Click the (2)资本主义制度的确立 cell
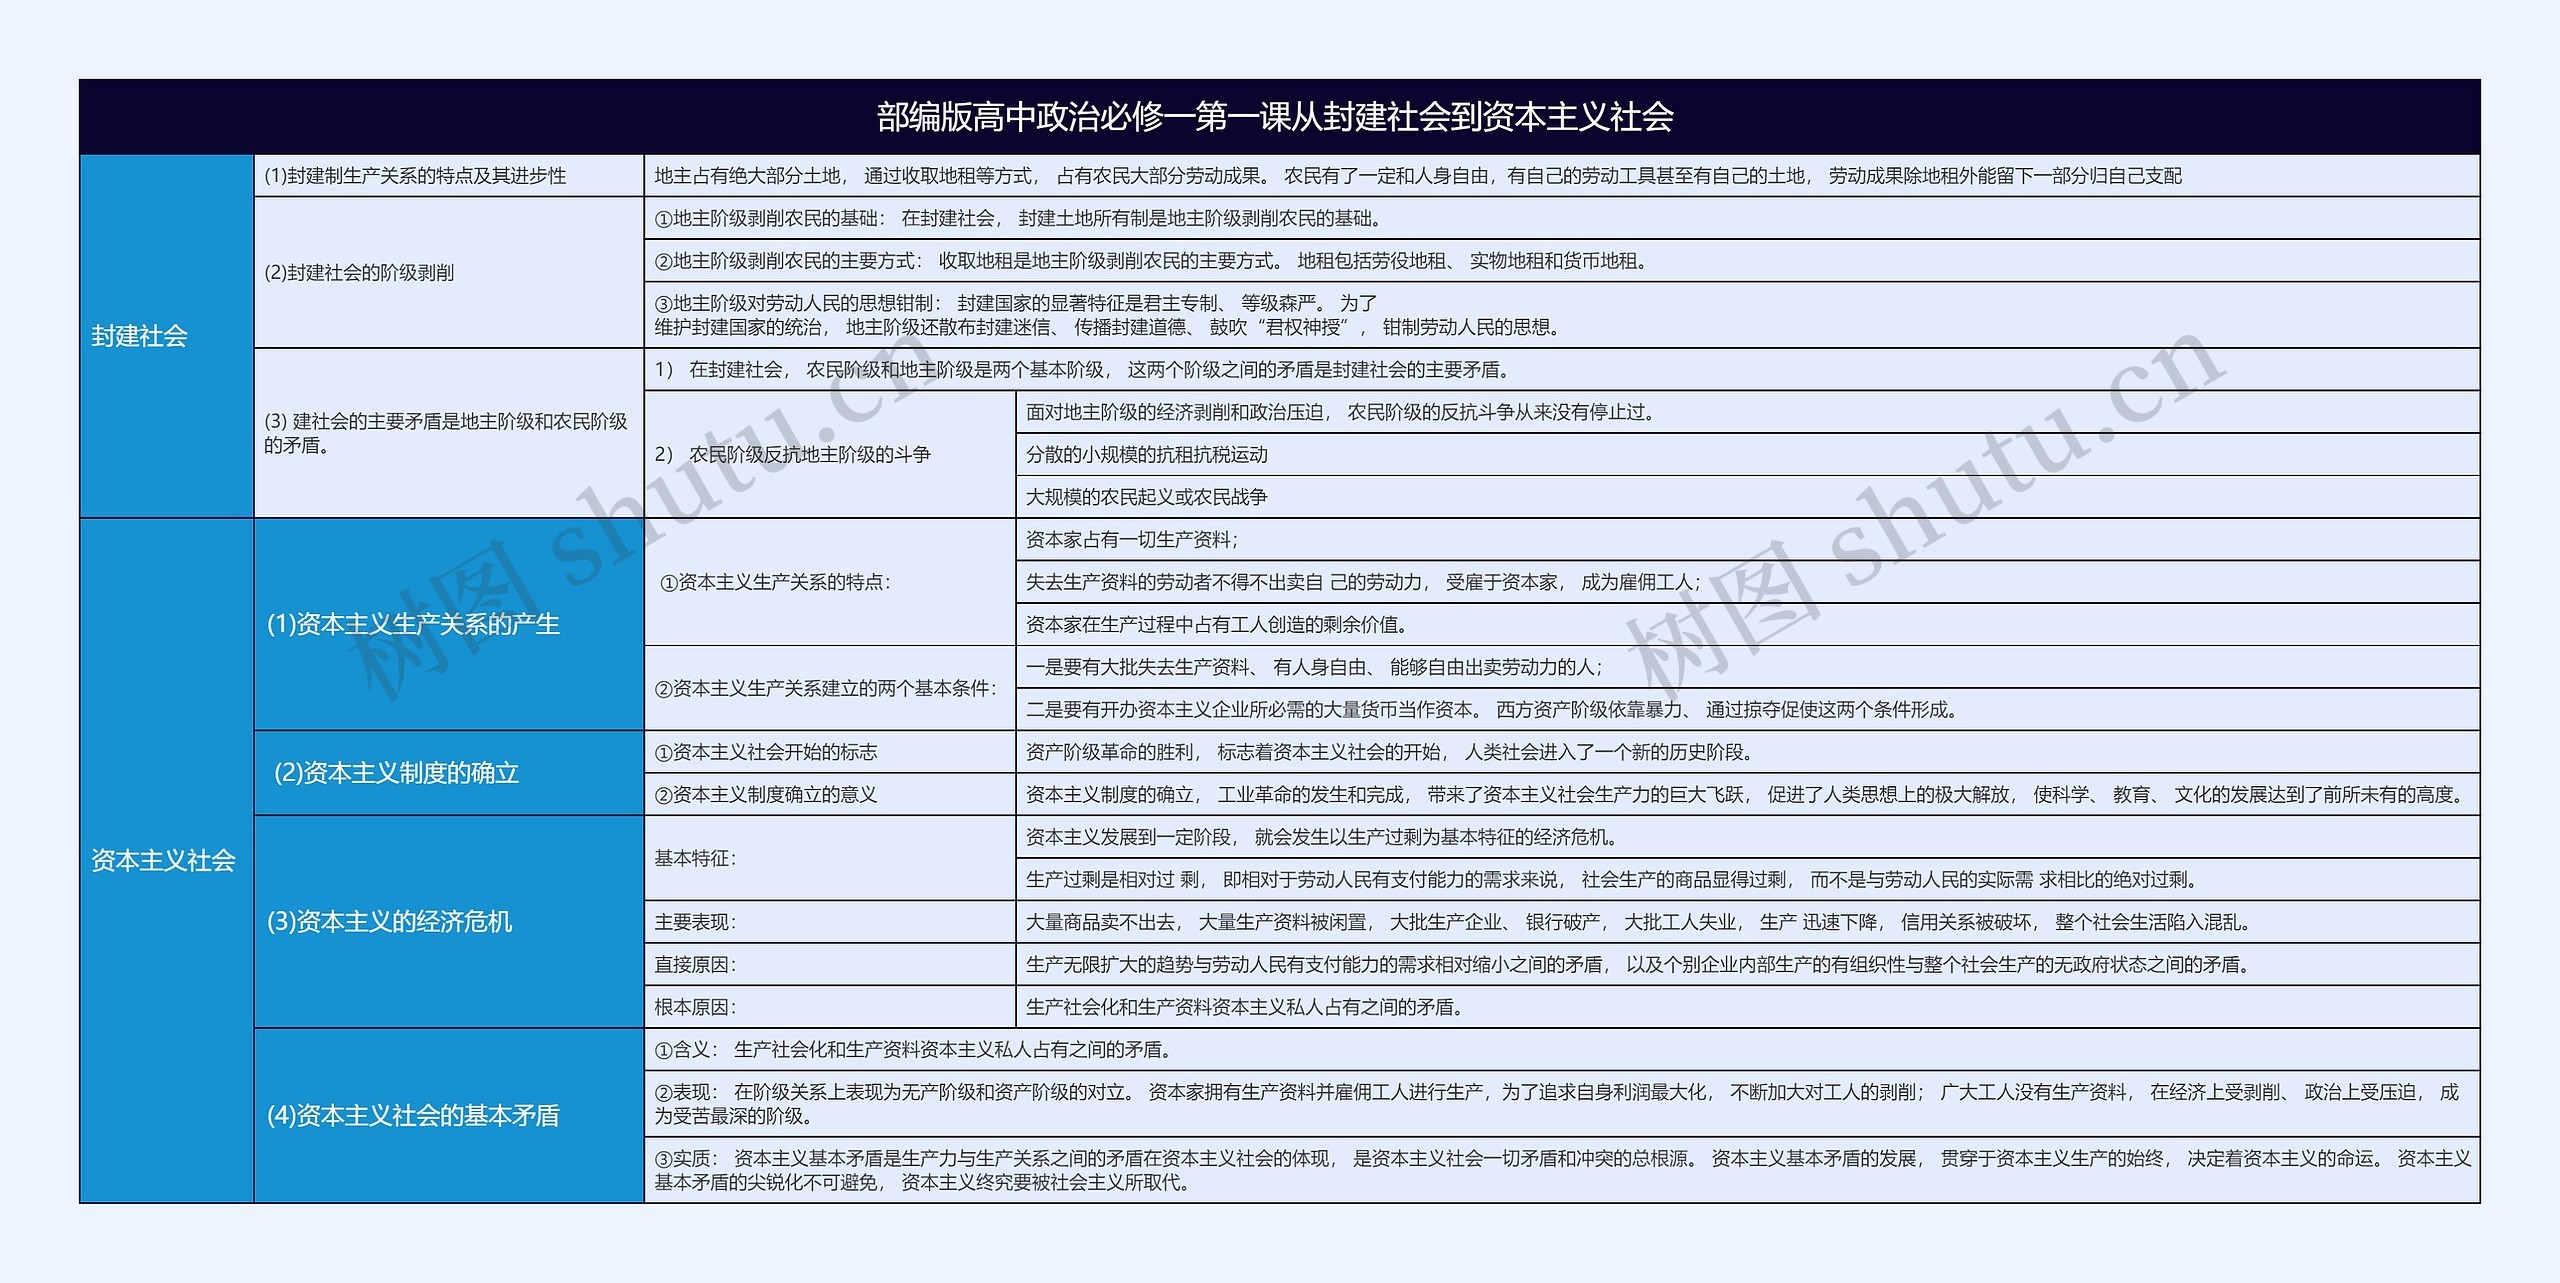2560x1283 pixels. click(x=449, y=773)
